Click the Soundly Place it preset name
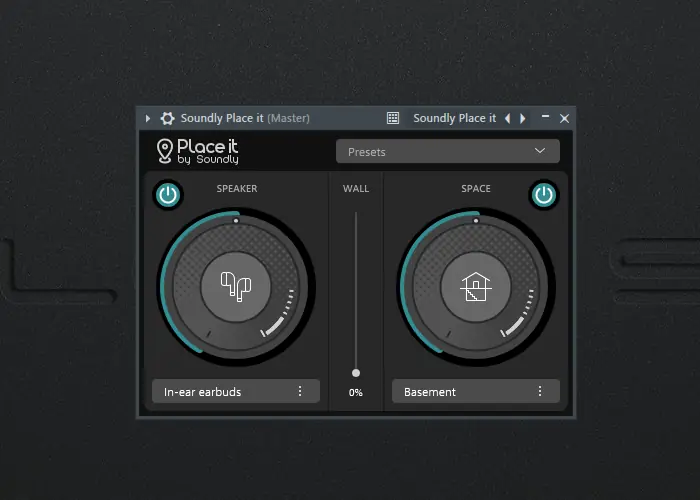Viewport: 700px width, 500px height. click(x=454, y=118)
